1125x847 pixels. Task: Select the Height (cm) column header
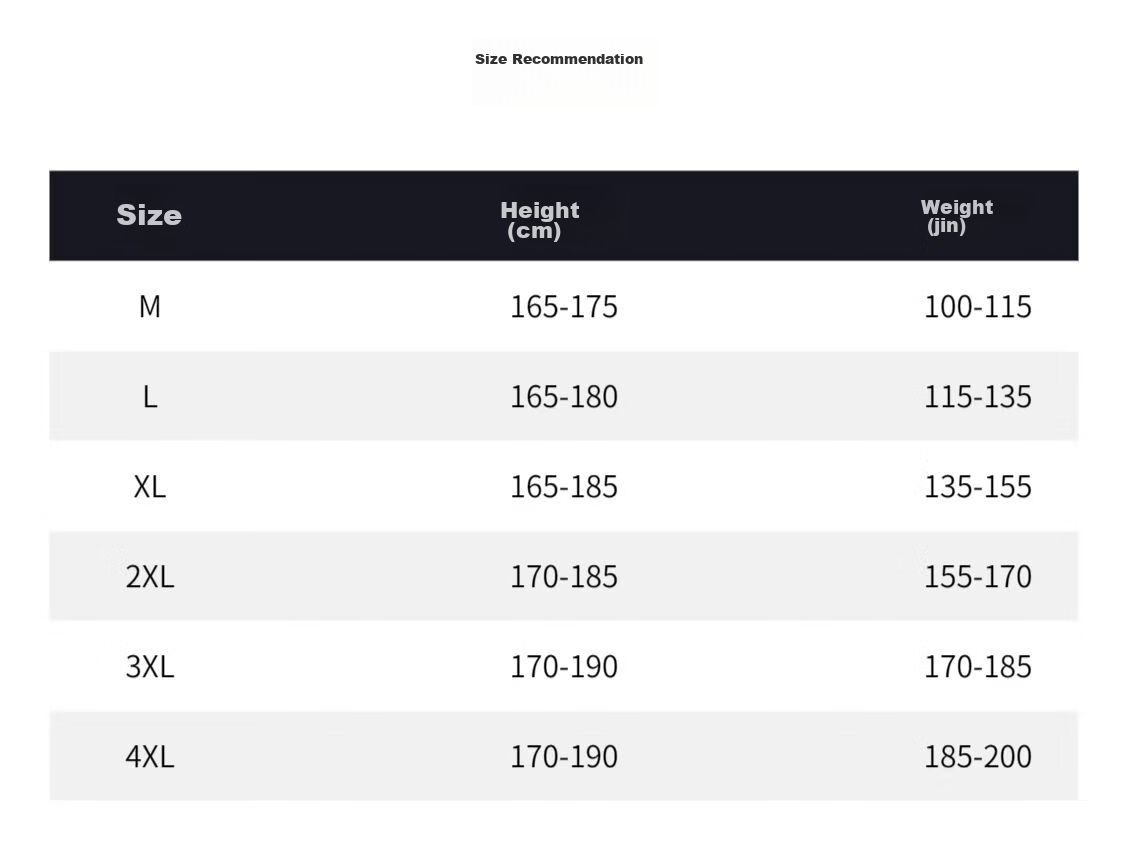coord(540,220)
